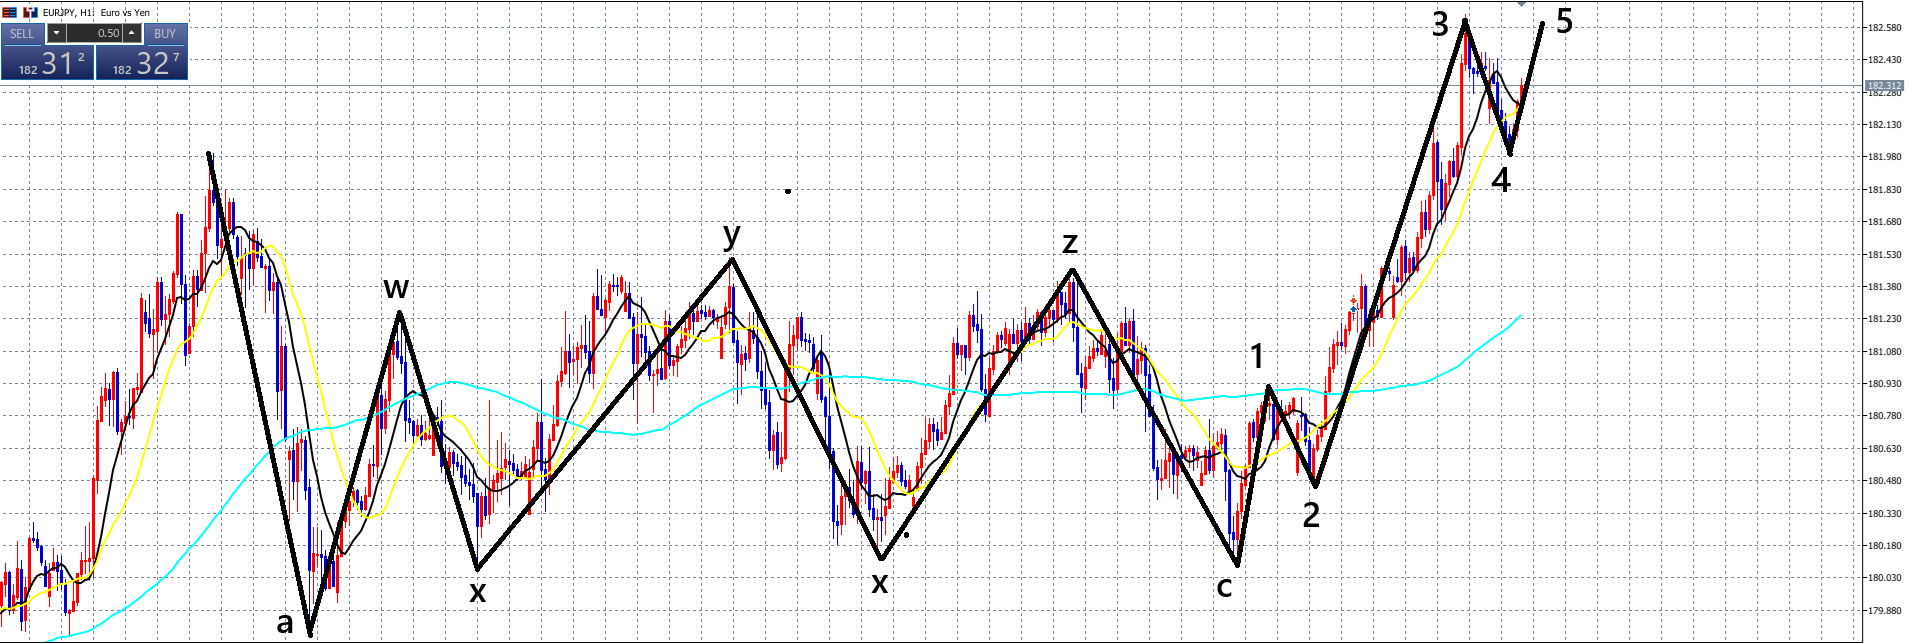
Task: Click the sell price 182.31 panel
Action: [x=47, y=63]
